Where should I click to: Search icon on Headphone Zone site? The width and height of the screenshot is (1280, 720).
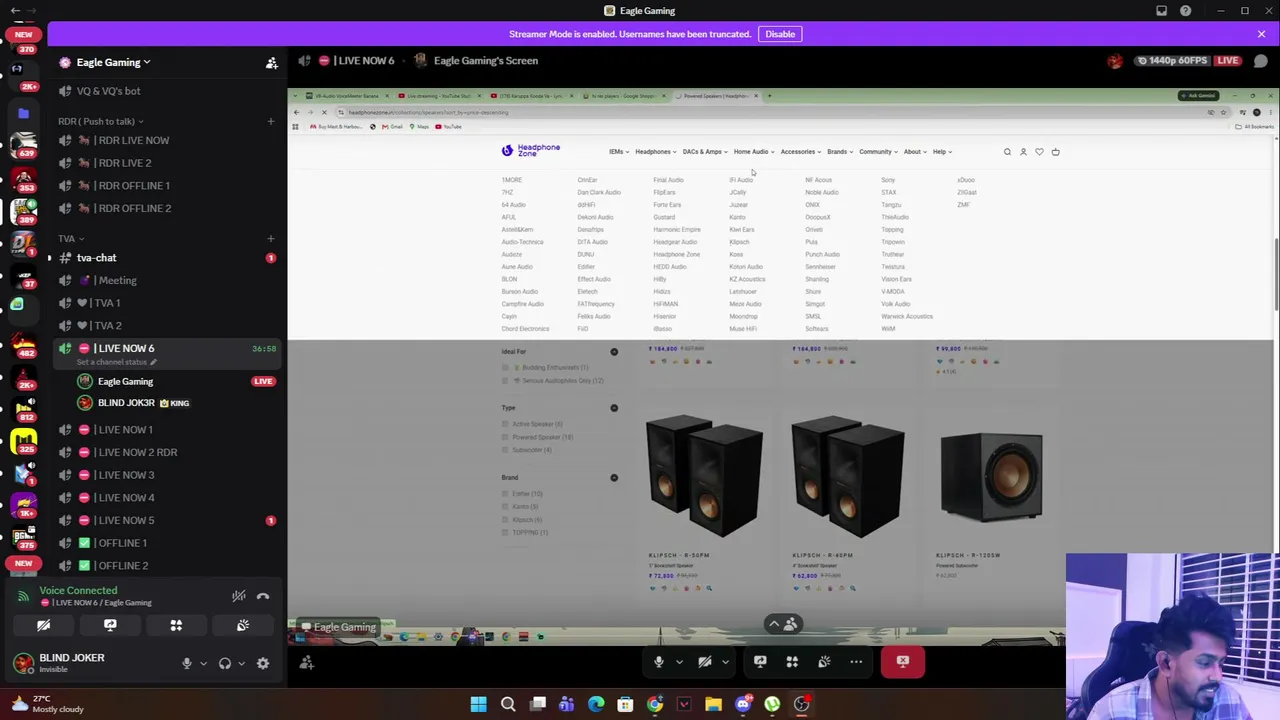(1007, 152)
